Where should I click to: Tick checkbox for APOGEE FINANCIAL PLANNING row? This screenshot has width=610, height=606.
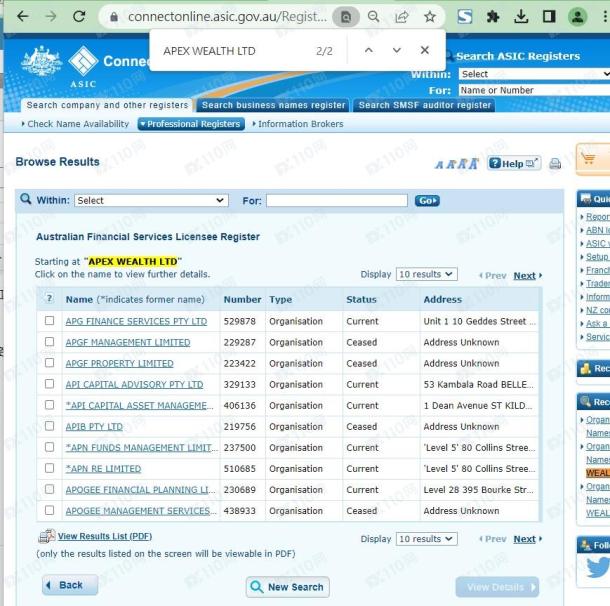pos(49,489)
